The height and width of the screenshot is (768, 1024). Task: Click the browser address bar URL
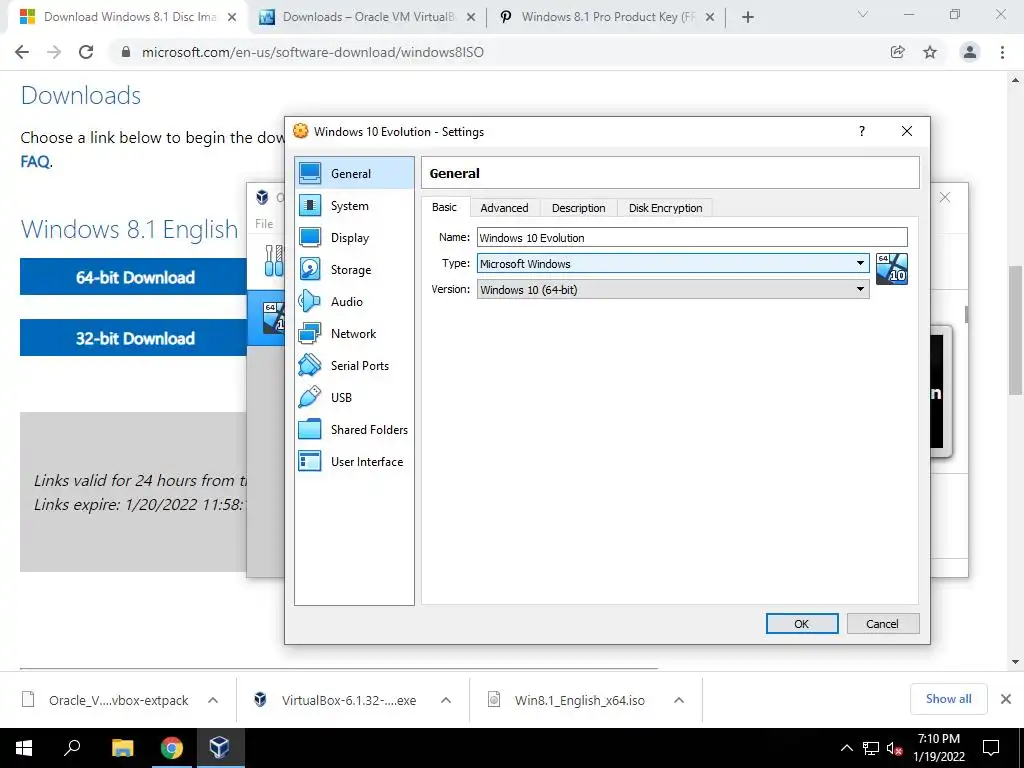click(x=313, y=52)
